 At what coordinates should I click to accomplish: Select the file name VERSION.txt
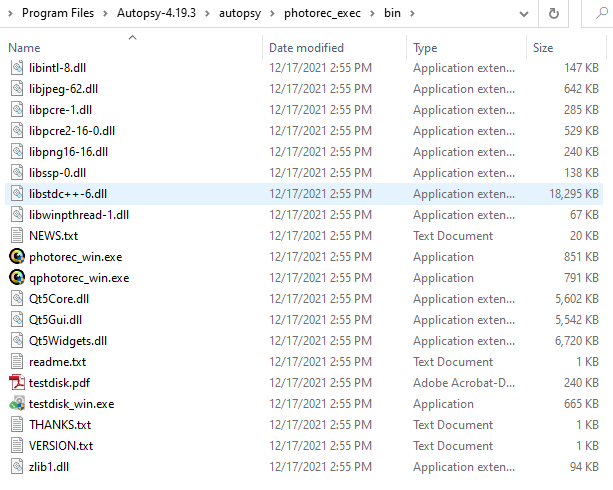[61, 446]
